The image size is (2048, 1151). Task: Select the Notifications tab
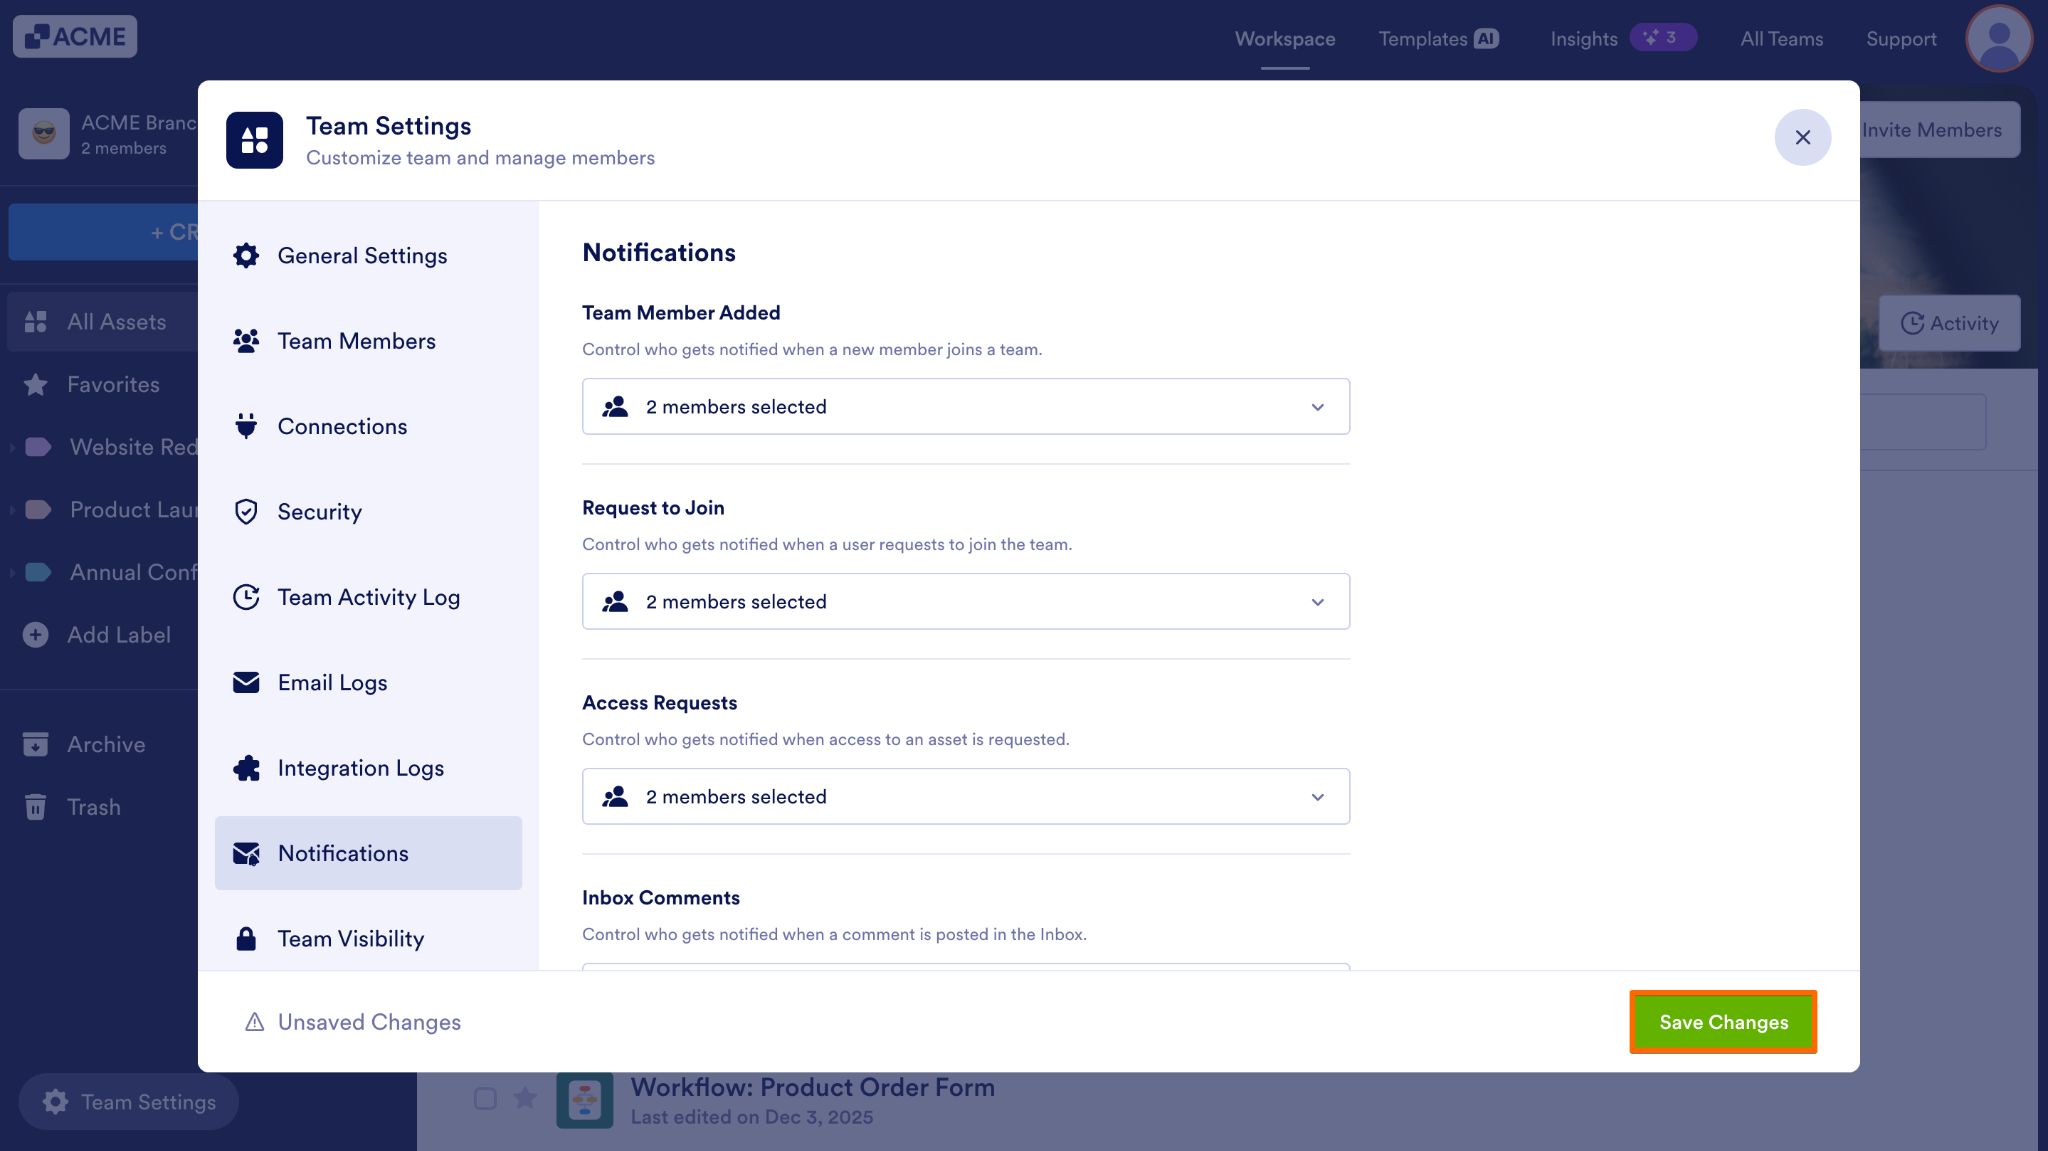click(368, 853)
